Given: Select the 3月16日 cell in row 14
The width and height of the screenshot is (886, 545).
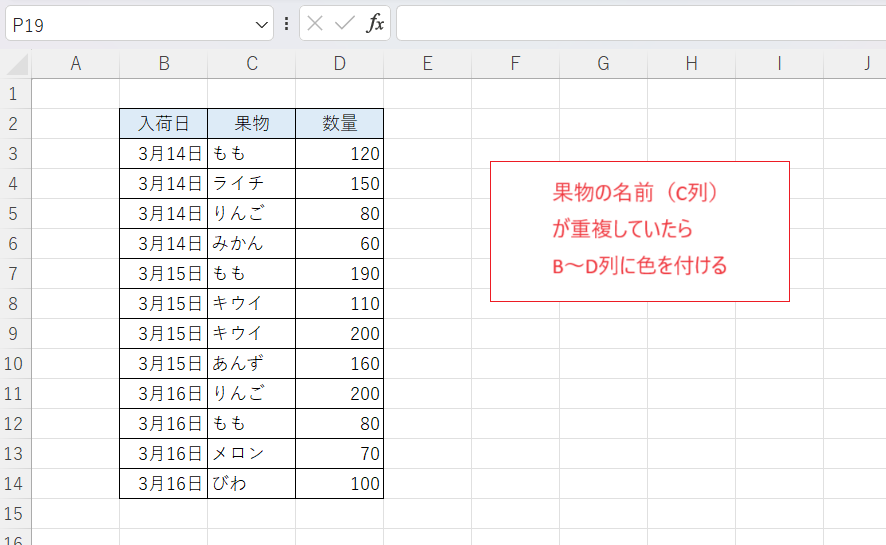Looking at the screenshot, I should [x=164, y=483].
